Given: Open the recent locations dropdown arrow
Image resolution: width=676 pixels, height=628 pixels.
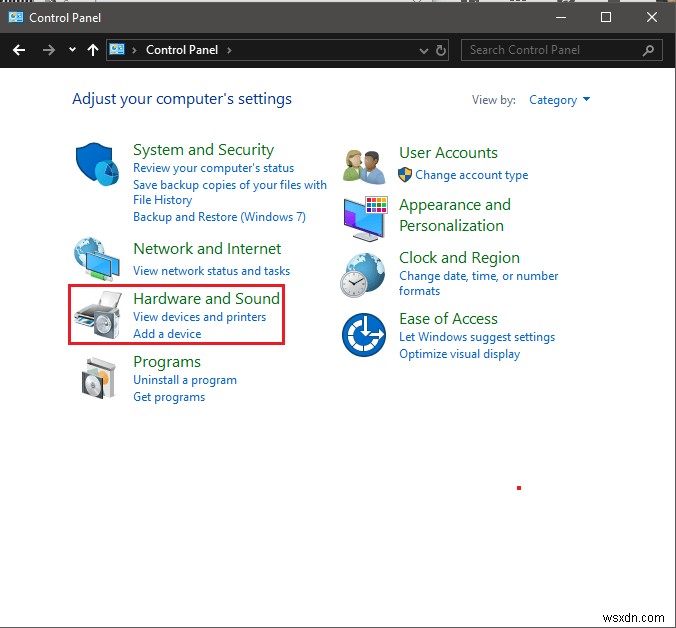Looking at the screenshot, I should [72, 50].
